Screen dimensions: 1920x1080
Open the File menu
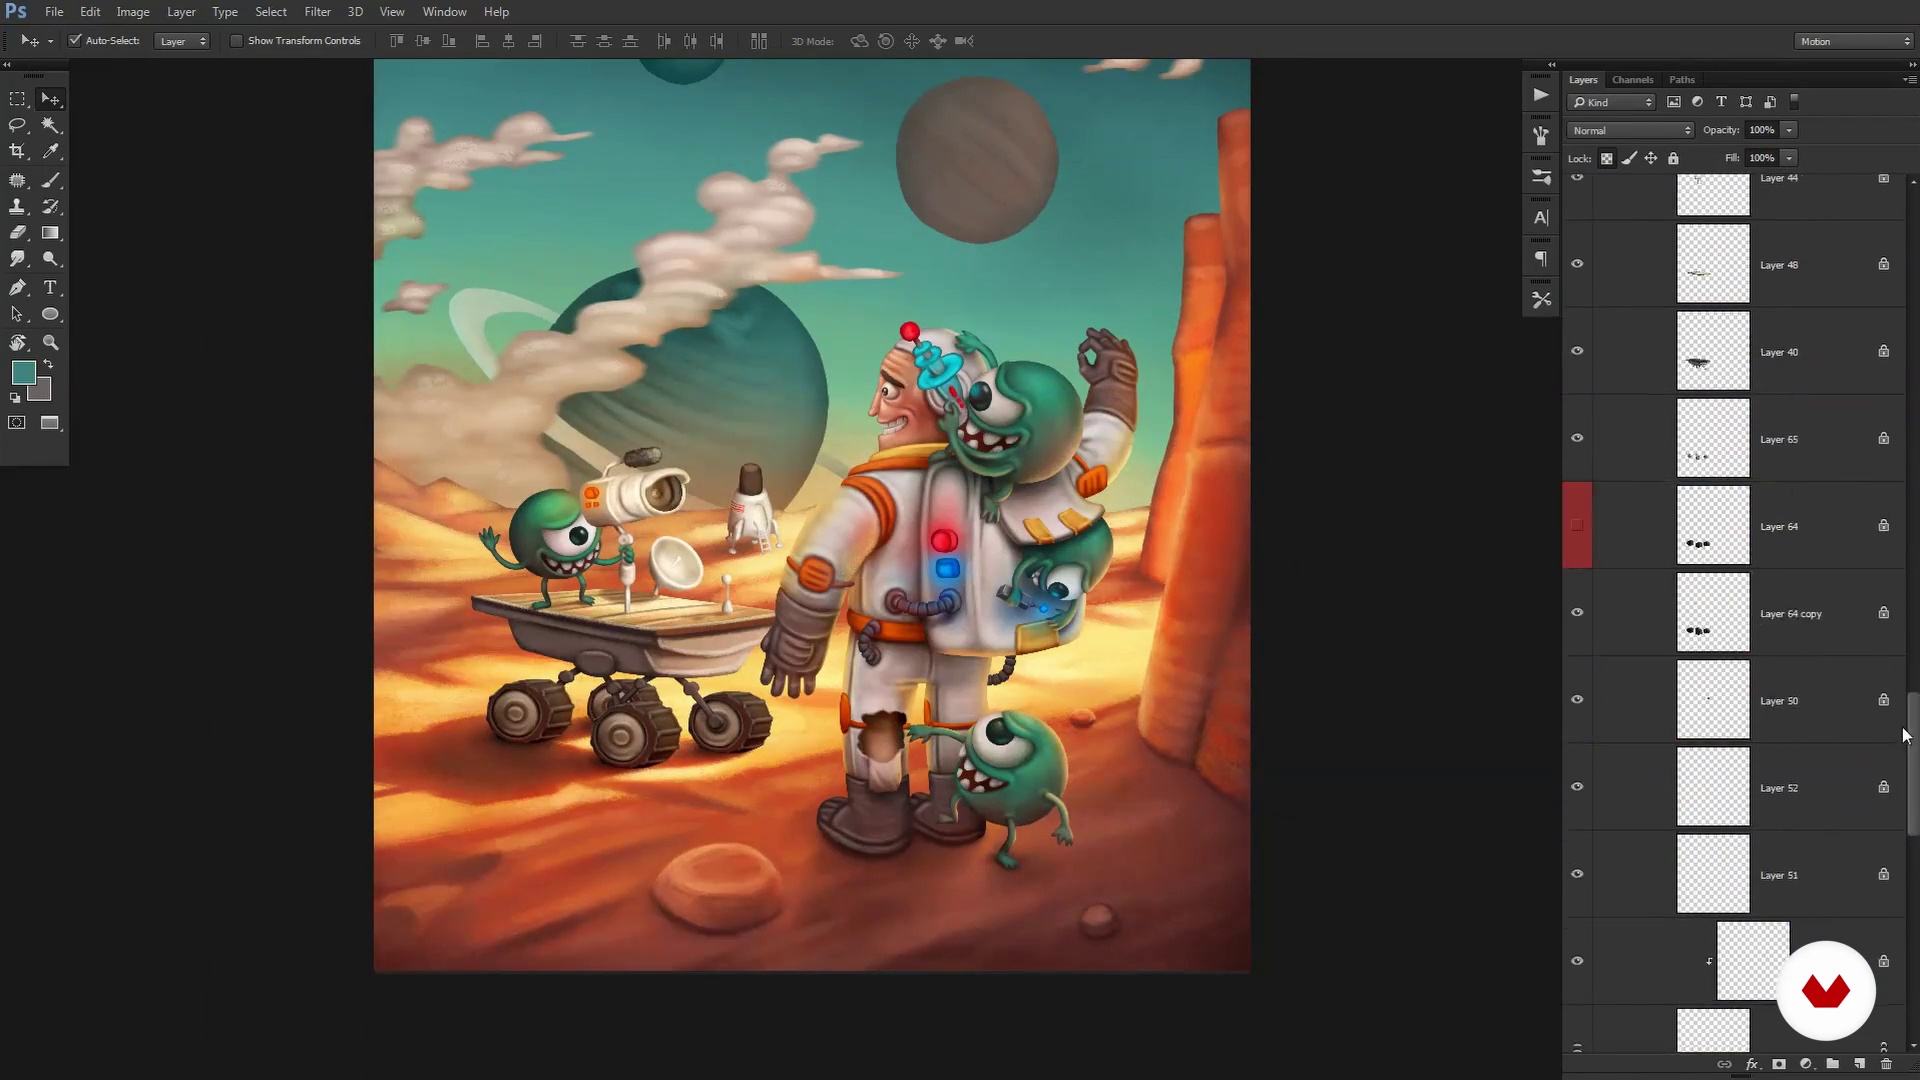54,12
